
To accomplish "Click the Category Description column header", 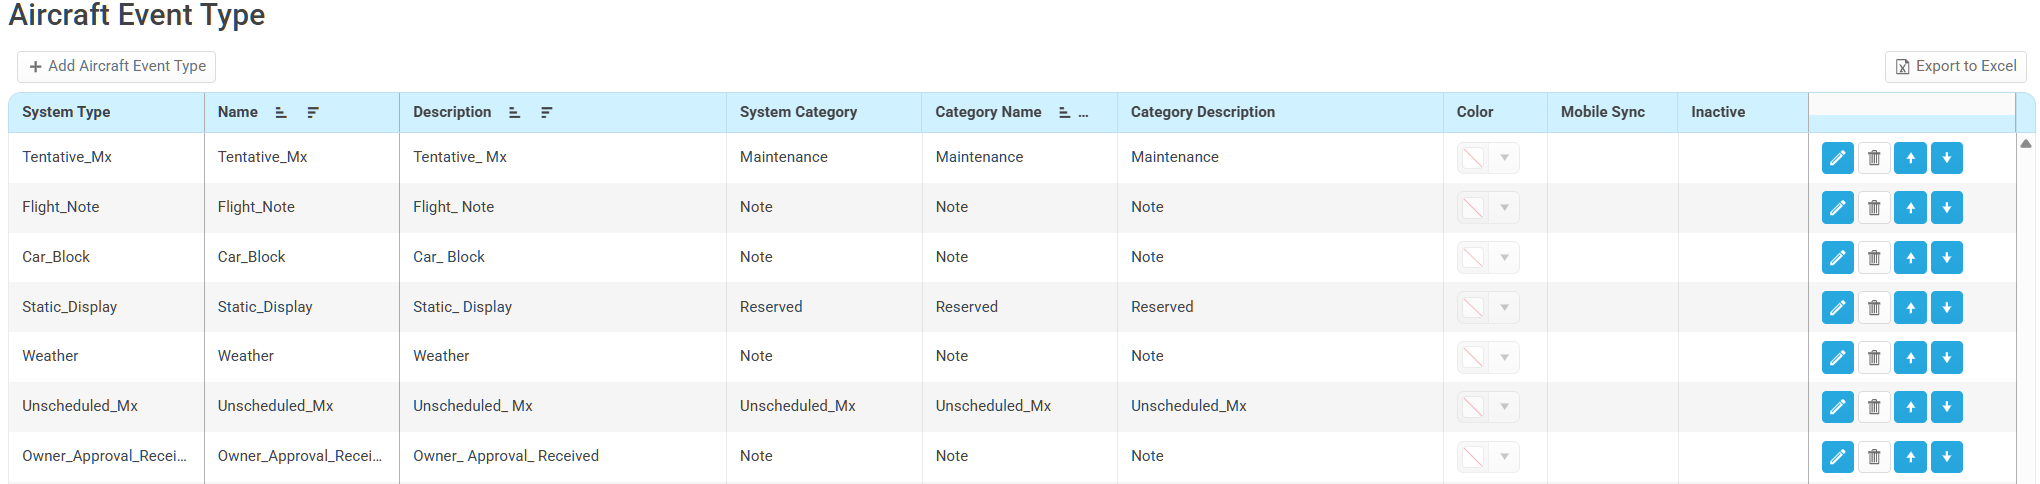I will [x=1202, y=113].
